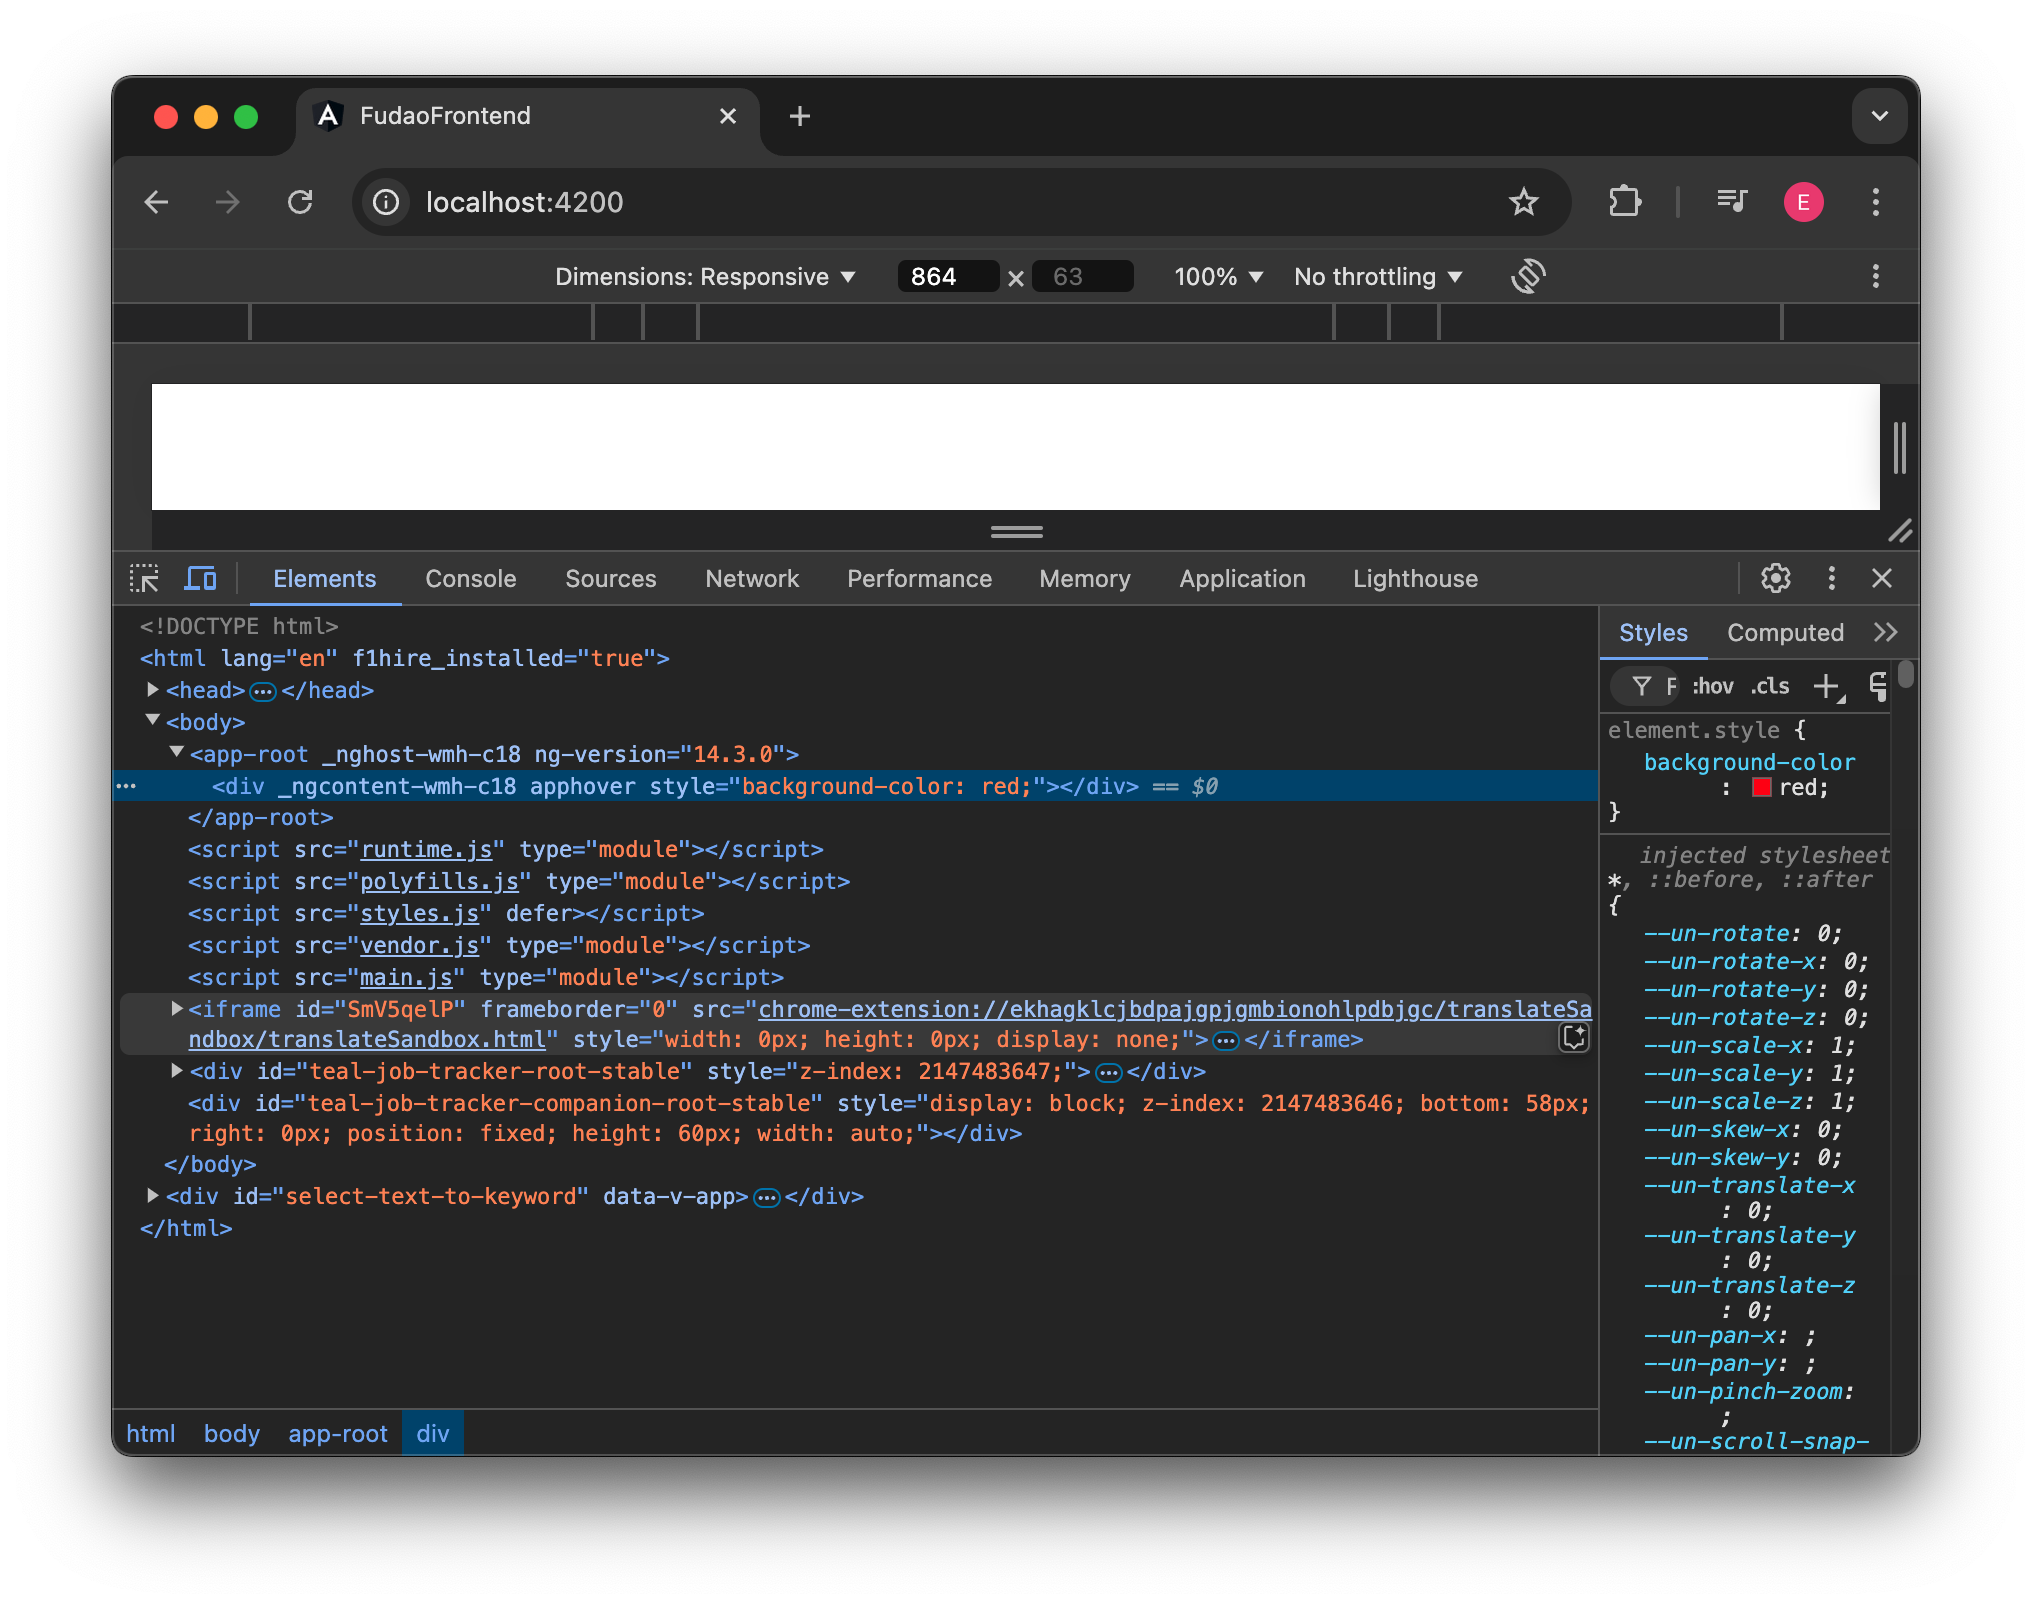Click the rotate viewport icon
The image size is (2032, 1604).
(1528, 276)
